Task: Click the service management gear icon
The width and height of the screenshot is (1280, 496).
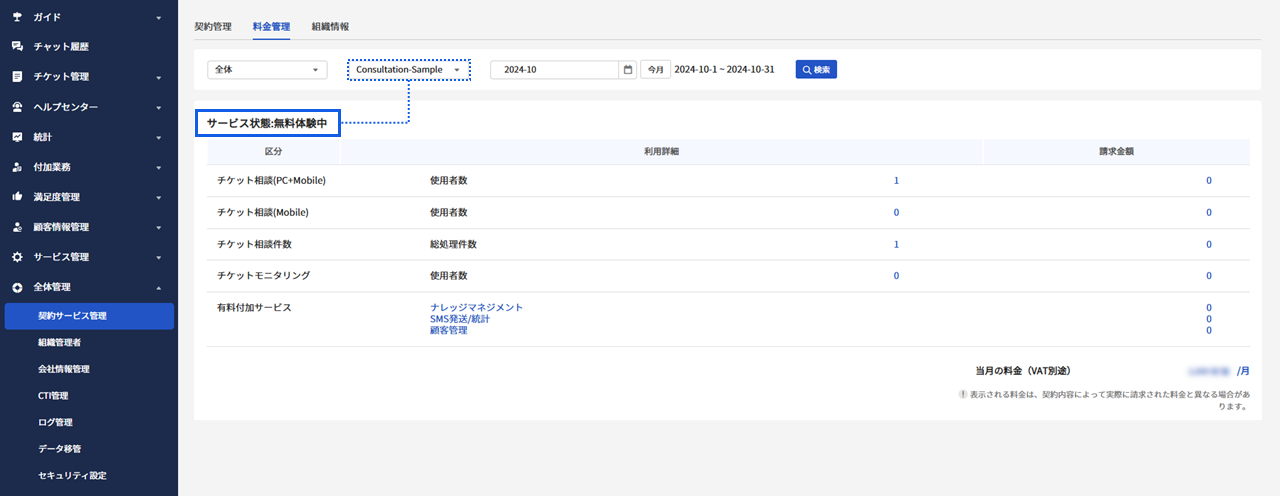Action: click(x=17, y=257)
